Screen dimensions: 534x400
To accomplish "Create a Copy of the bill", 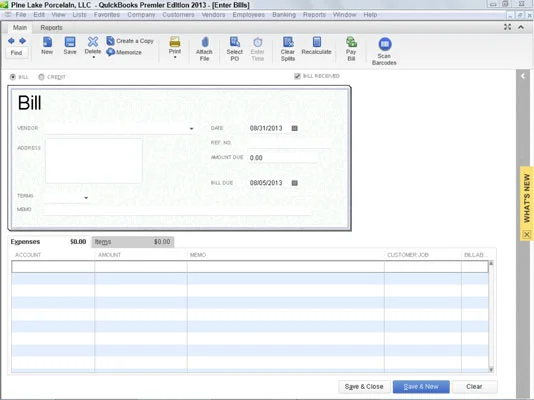I will click(x=130, y=41).
